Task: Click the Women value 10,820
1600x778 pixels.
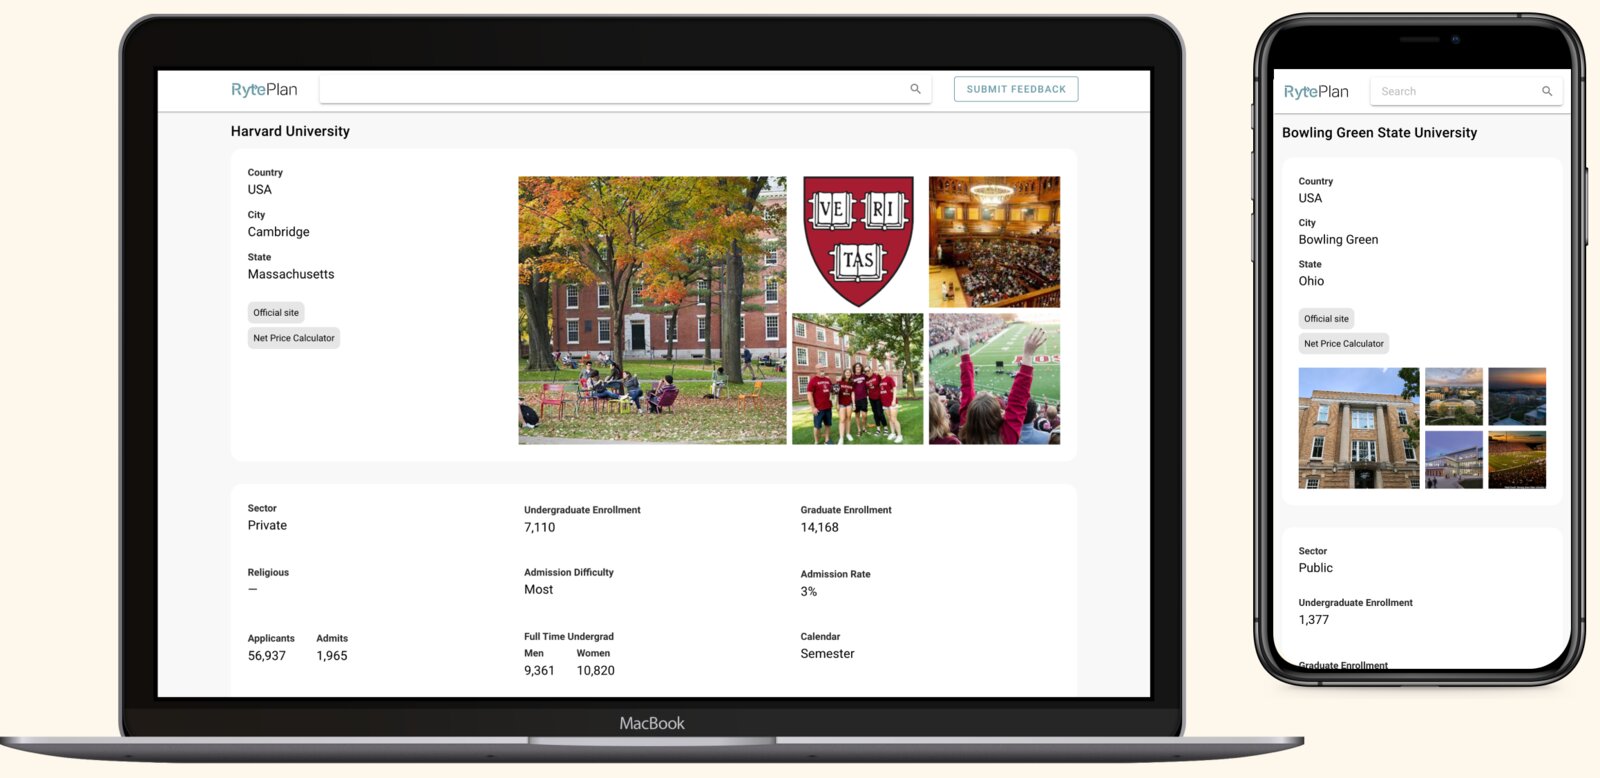Action: pos(595,671)
